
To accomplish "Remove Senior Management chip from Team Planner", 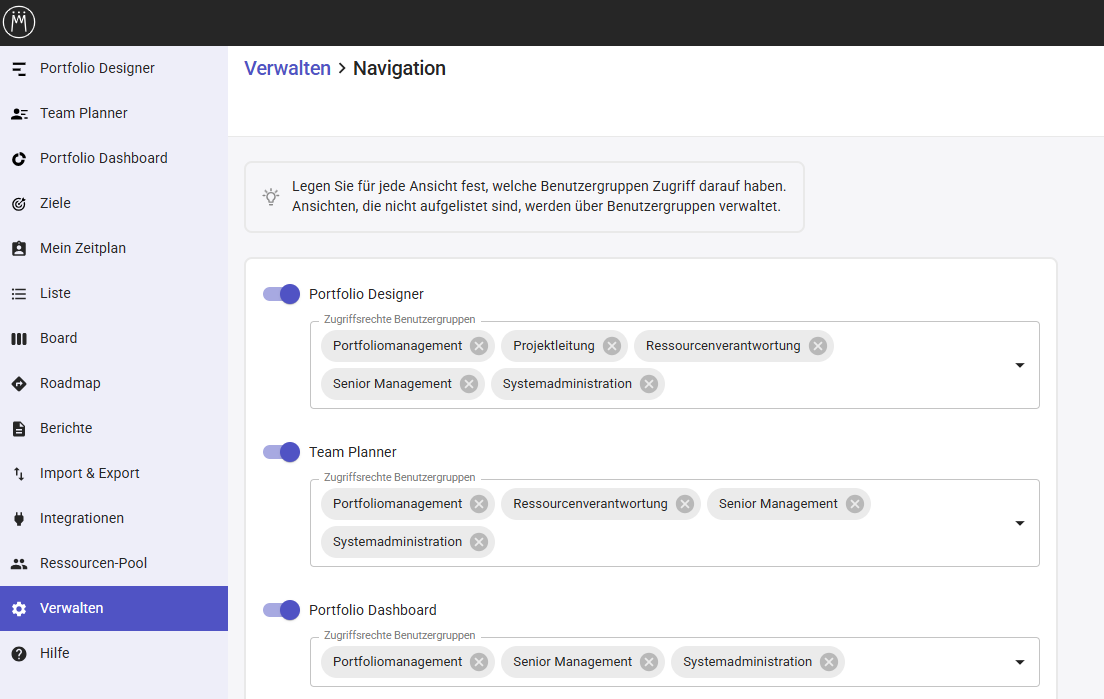I will click(855, 504).
